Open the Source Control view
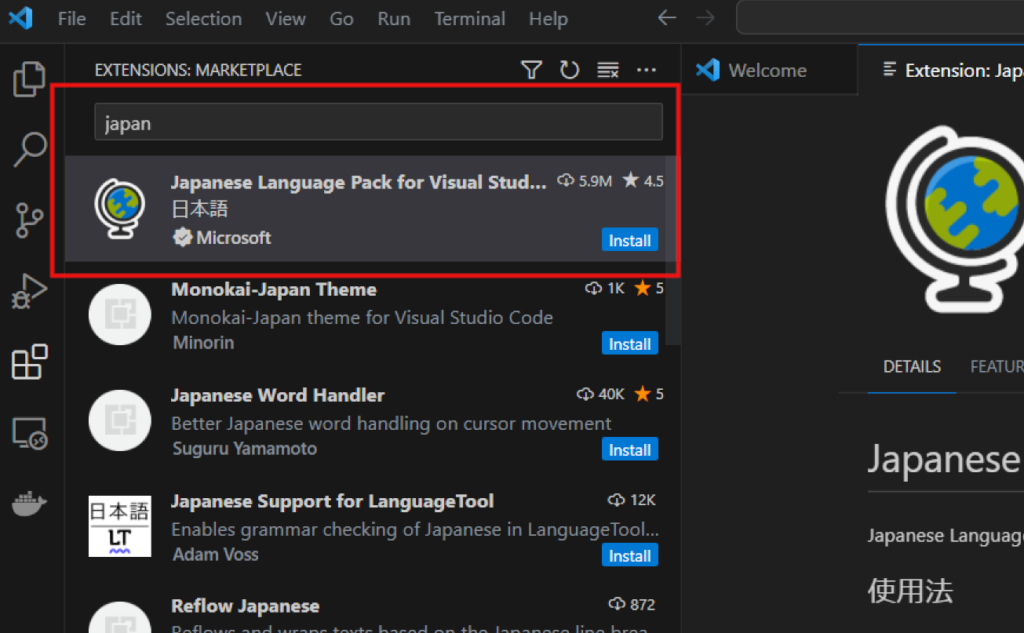1024x633 pixels. 29,220
